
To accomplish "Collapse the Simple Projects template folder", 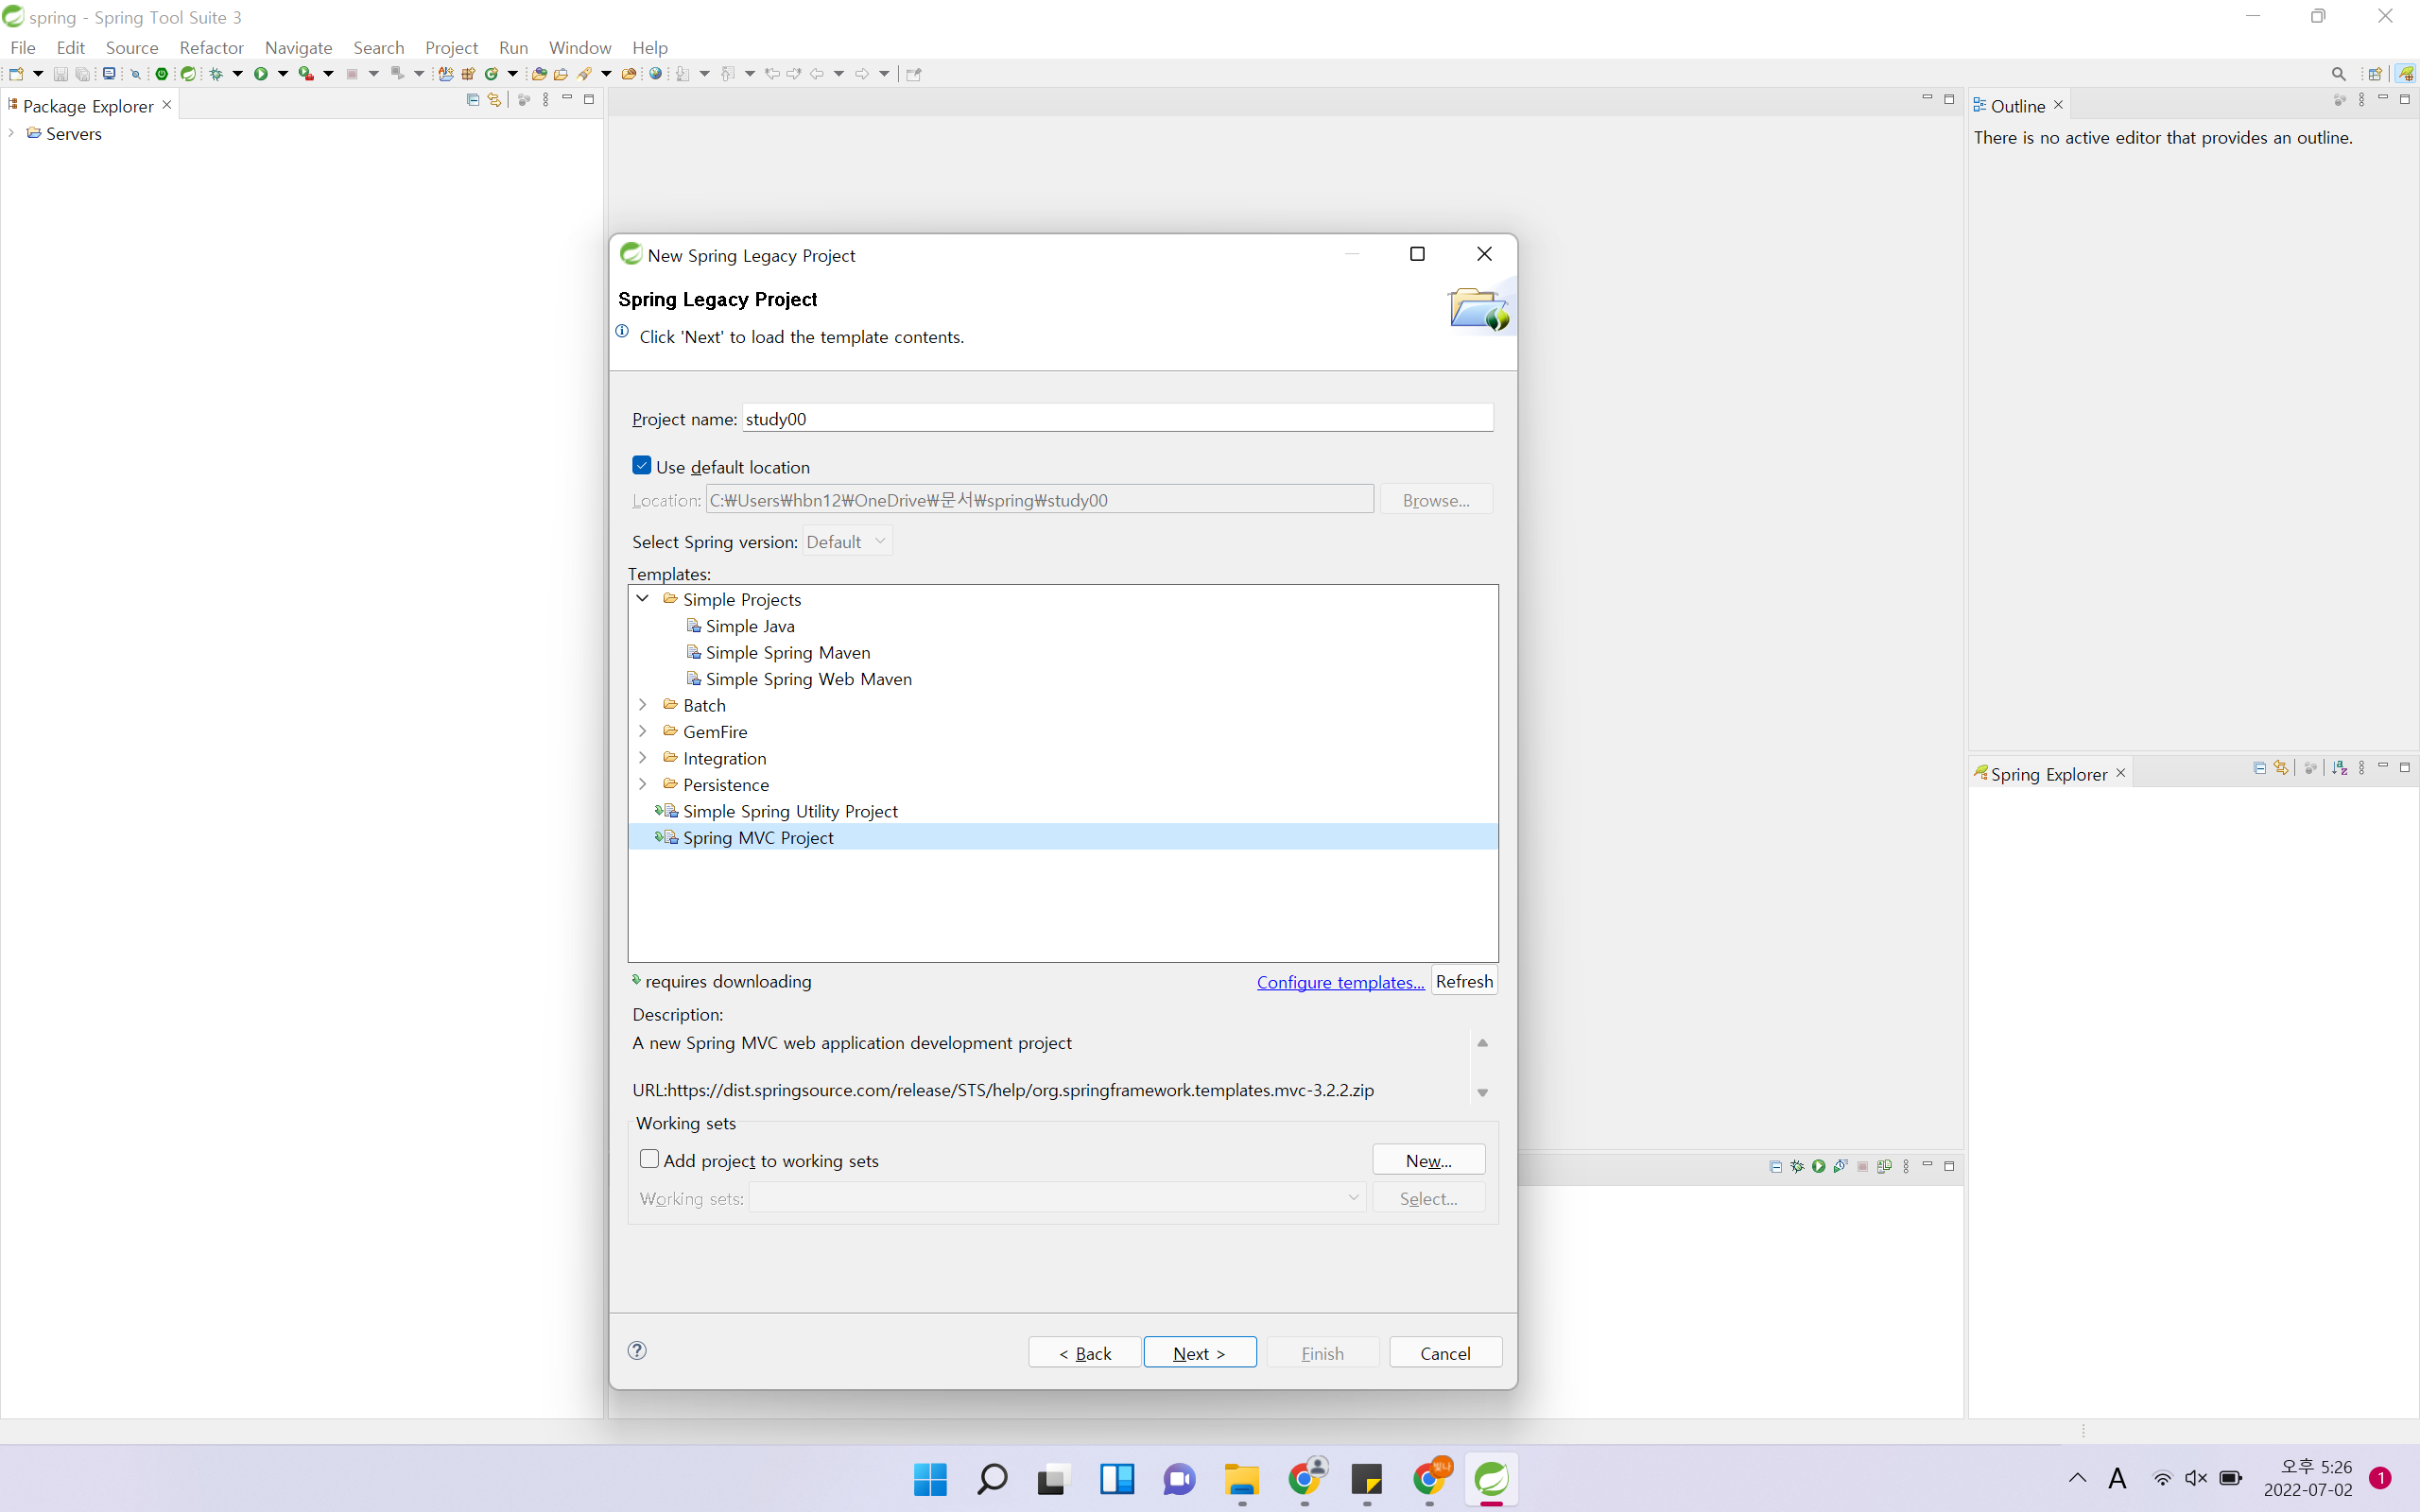I will click(643, 598).
